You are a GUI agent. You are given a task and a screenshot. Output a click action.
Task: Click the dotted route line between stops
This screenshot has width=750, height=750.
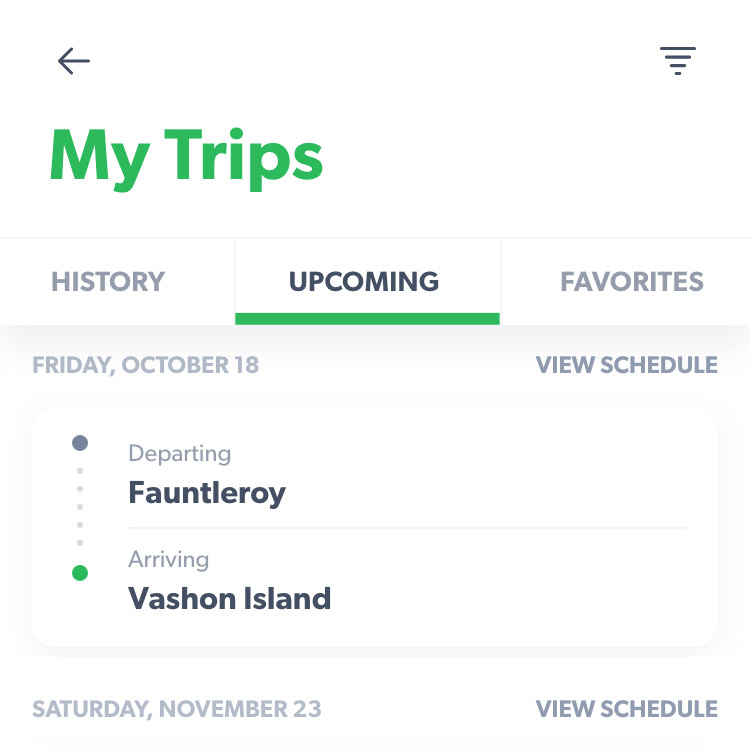[80, 507]
